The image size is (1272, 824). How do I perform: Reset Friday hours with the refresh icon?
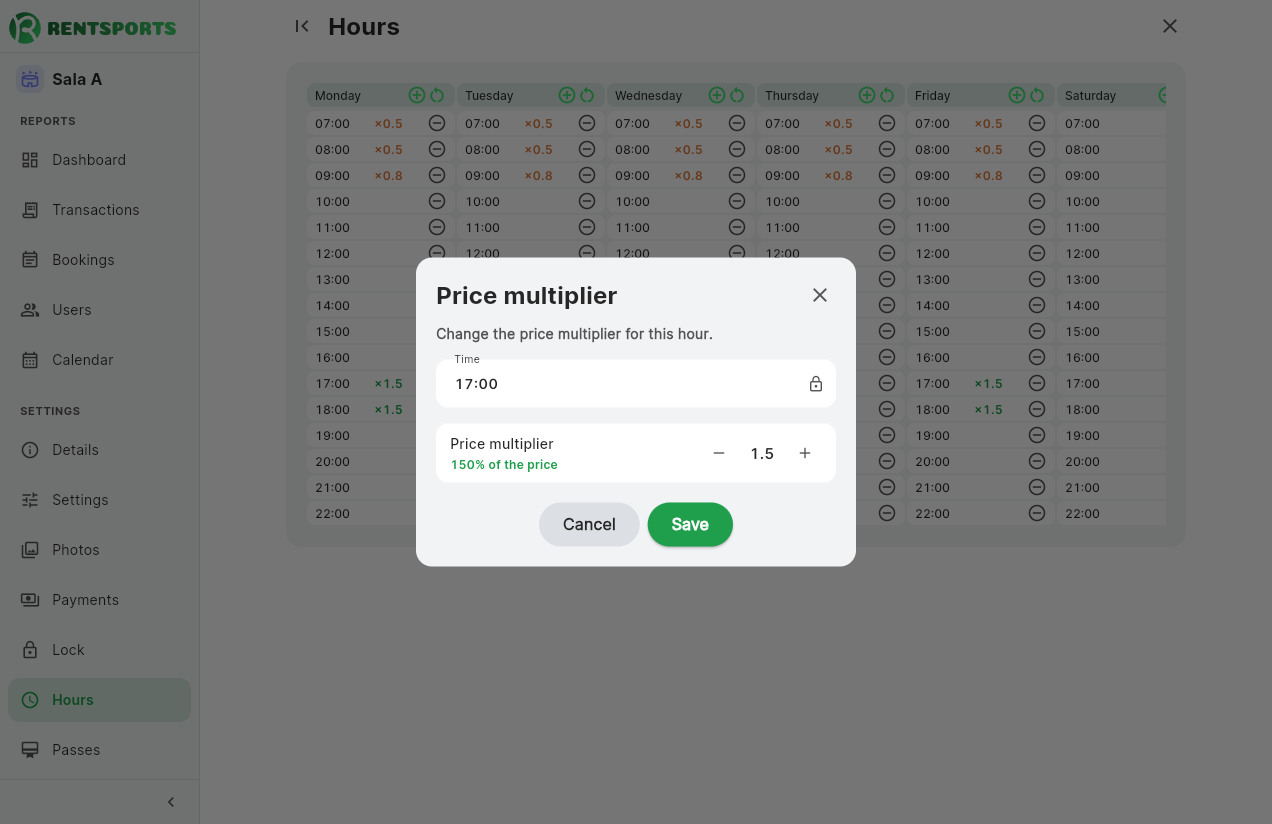(1037, 95)
